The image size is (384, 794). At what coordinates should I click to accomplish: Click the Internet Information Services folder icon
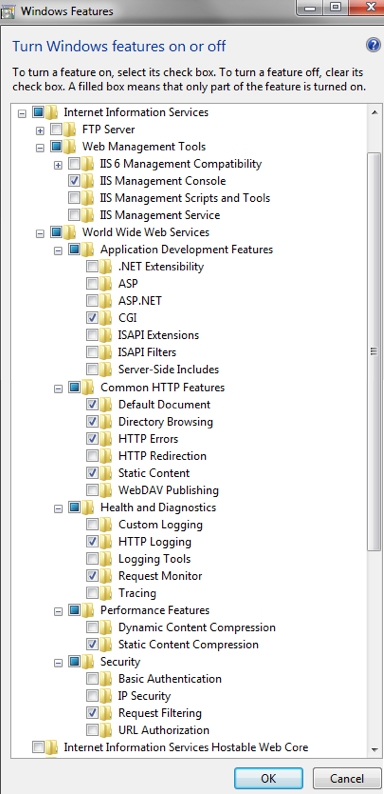pos(52,112)
